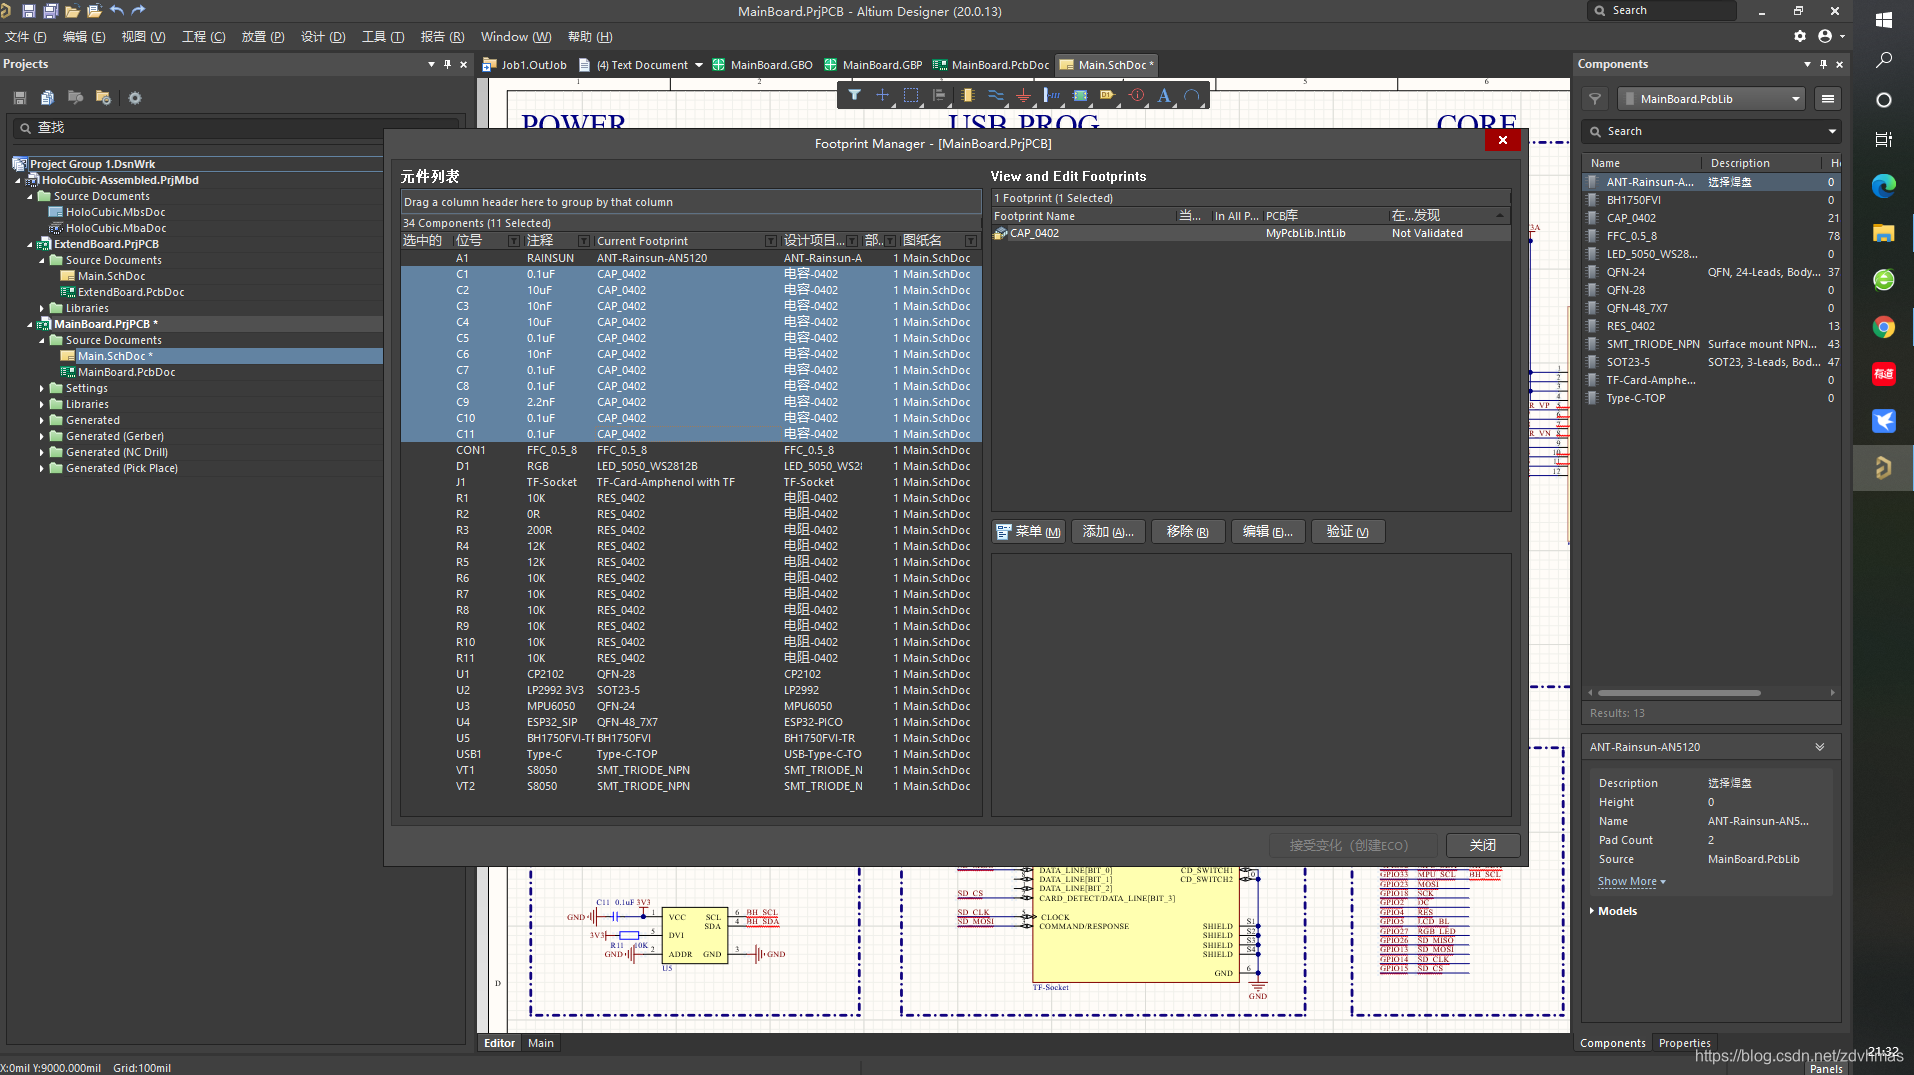Click the open file folder icon
Image resolution: width=1914 pixels, height=1075 pixels.
click(72, 11)
